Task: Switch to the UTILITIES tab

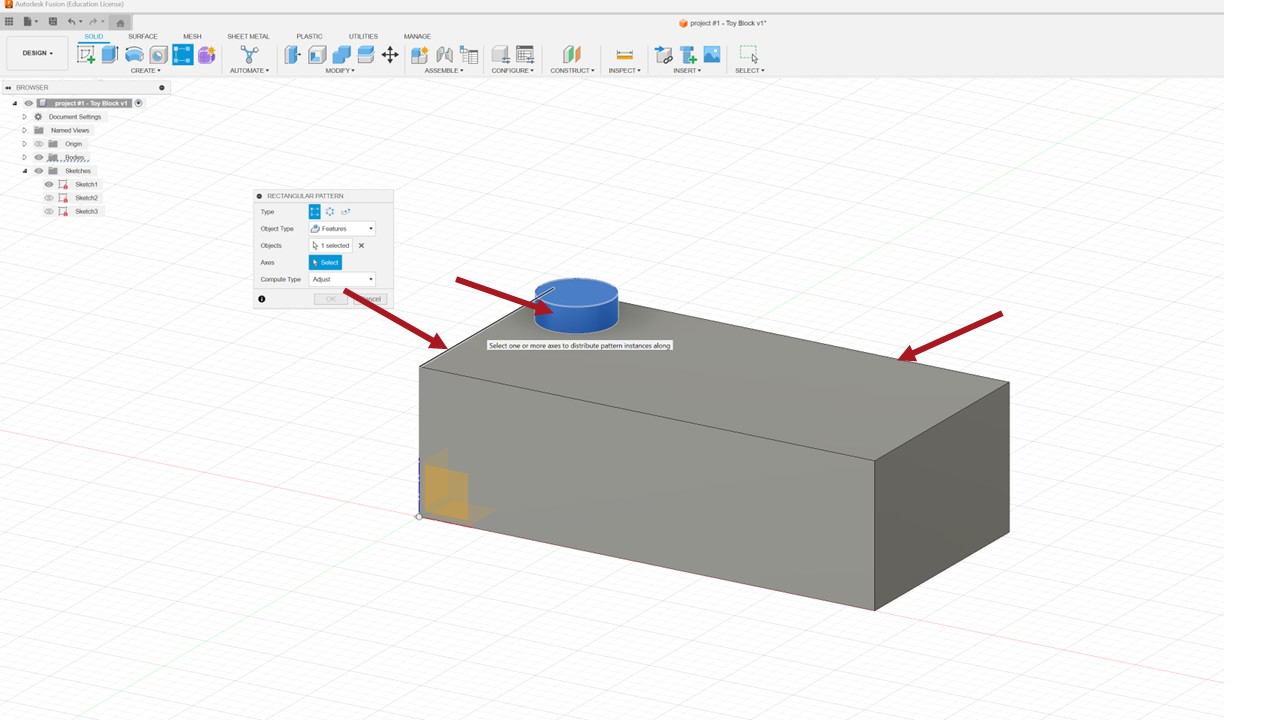Action: [363, 36]
